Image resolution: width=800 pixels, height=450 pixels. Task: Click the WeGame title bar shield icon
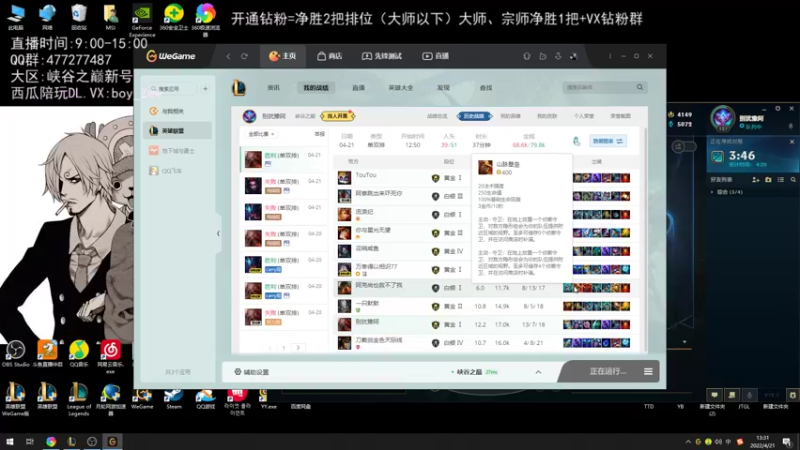(527, 56)
